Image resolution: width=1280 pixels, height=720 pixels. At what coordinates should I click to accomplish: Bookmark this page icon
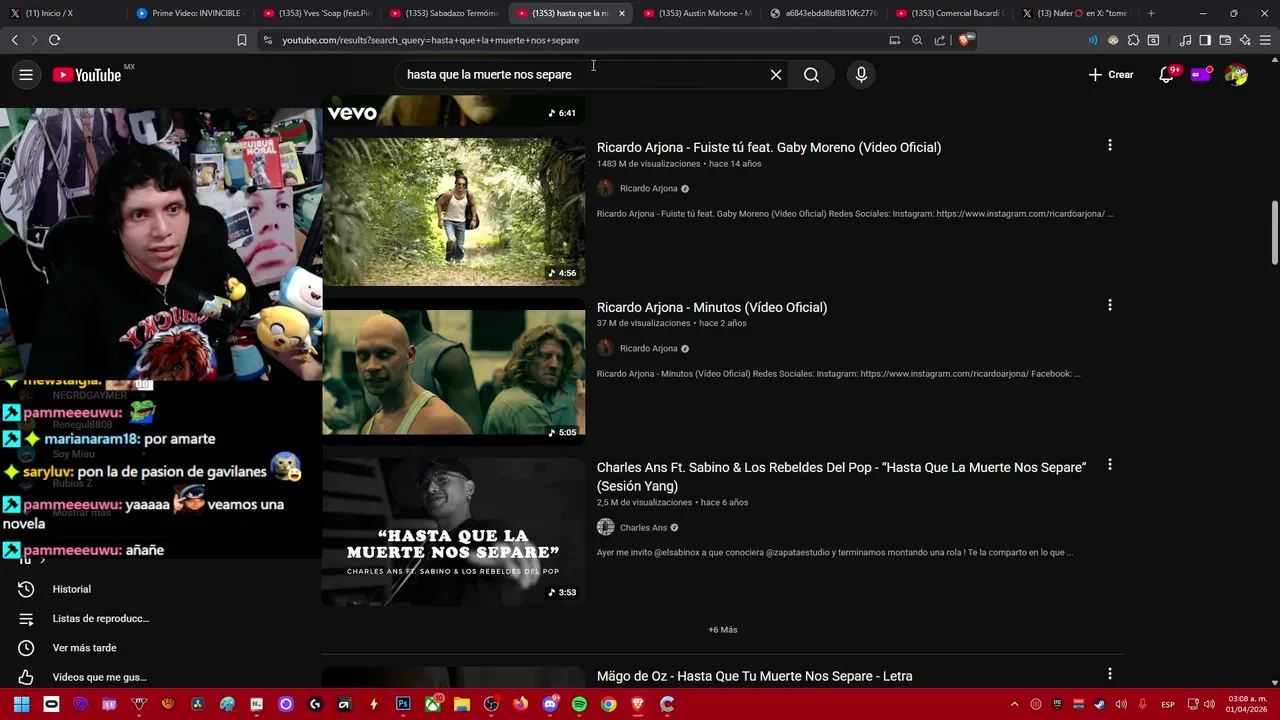pos(242,40)
